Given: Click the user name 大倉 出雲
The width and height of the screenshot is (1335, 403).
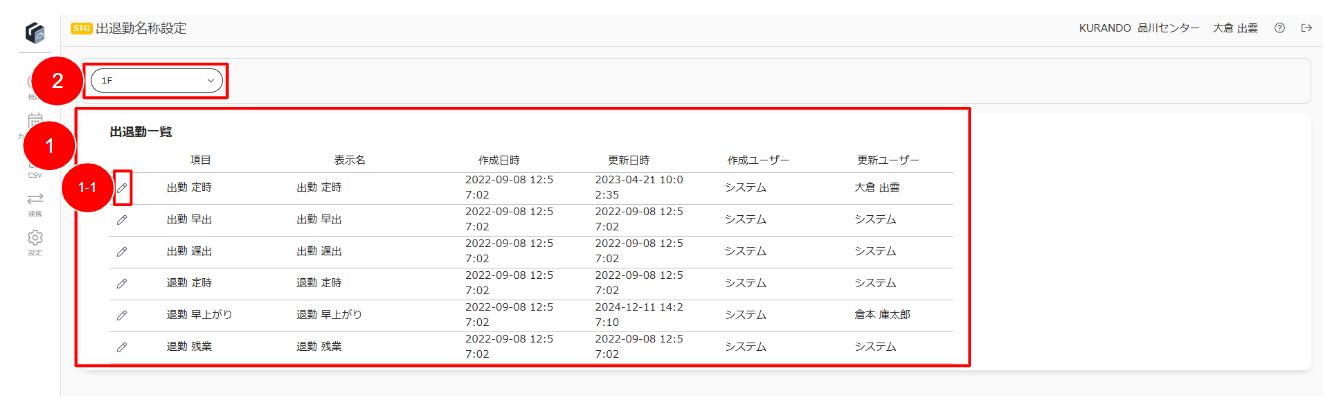Looking at the screenshot, I should pos(1235,28).
